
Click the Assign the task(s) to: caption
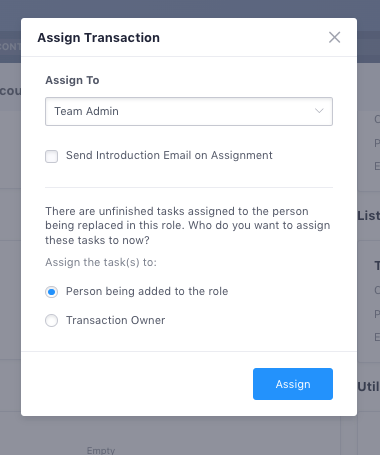(x=101, y=262)
